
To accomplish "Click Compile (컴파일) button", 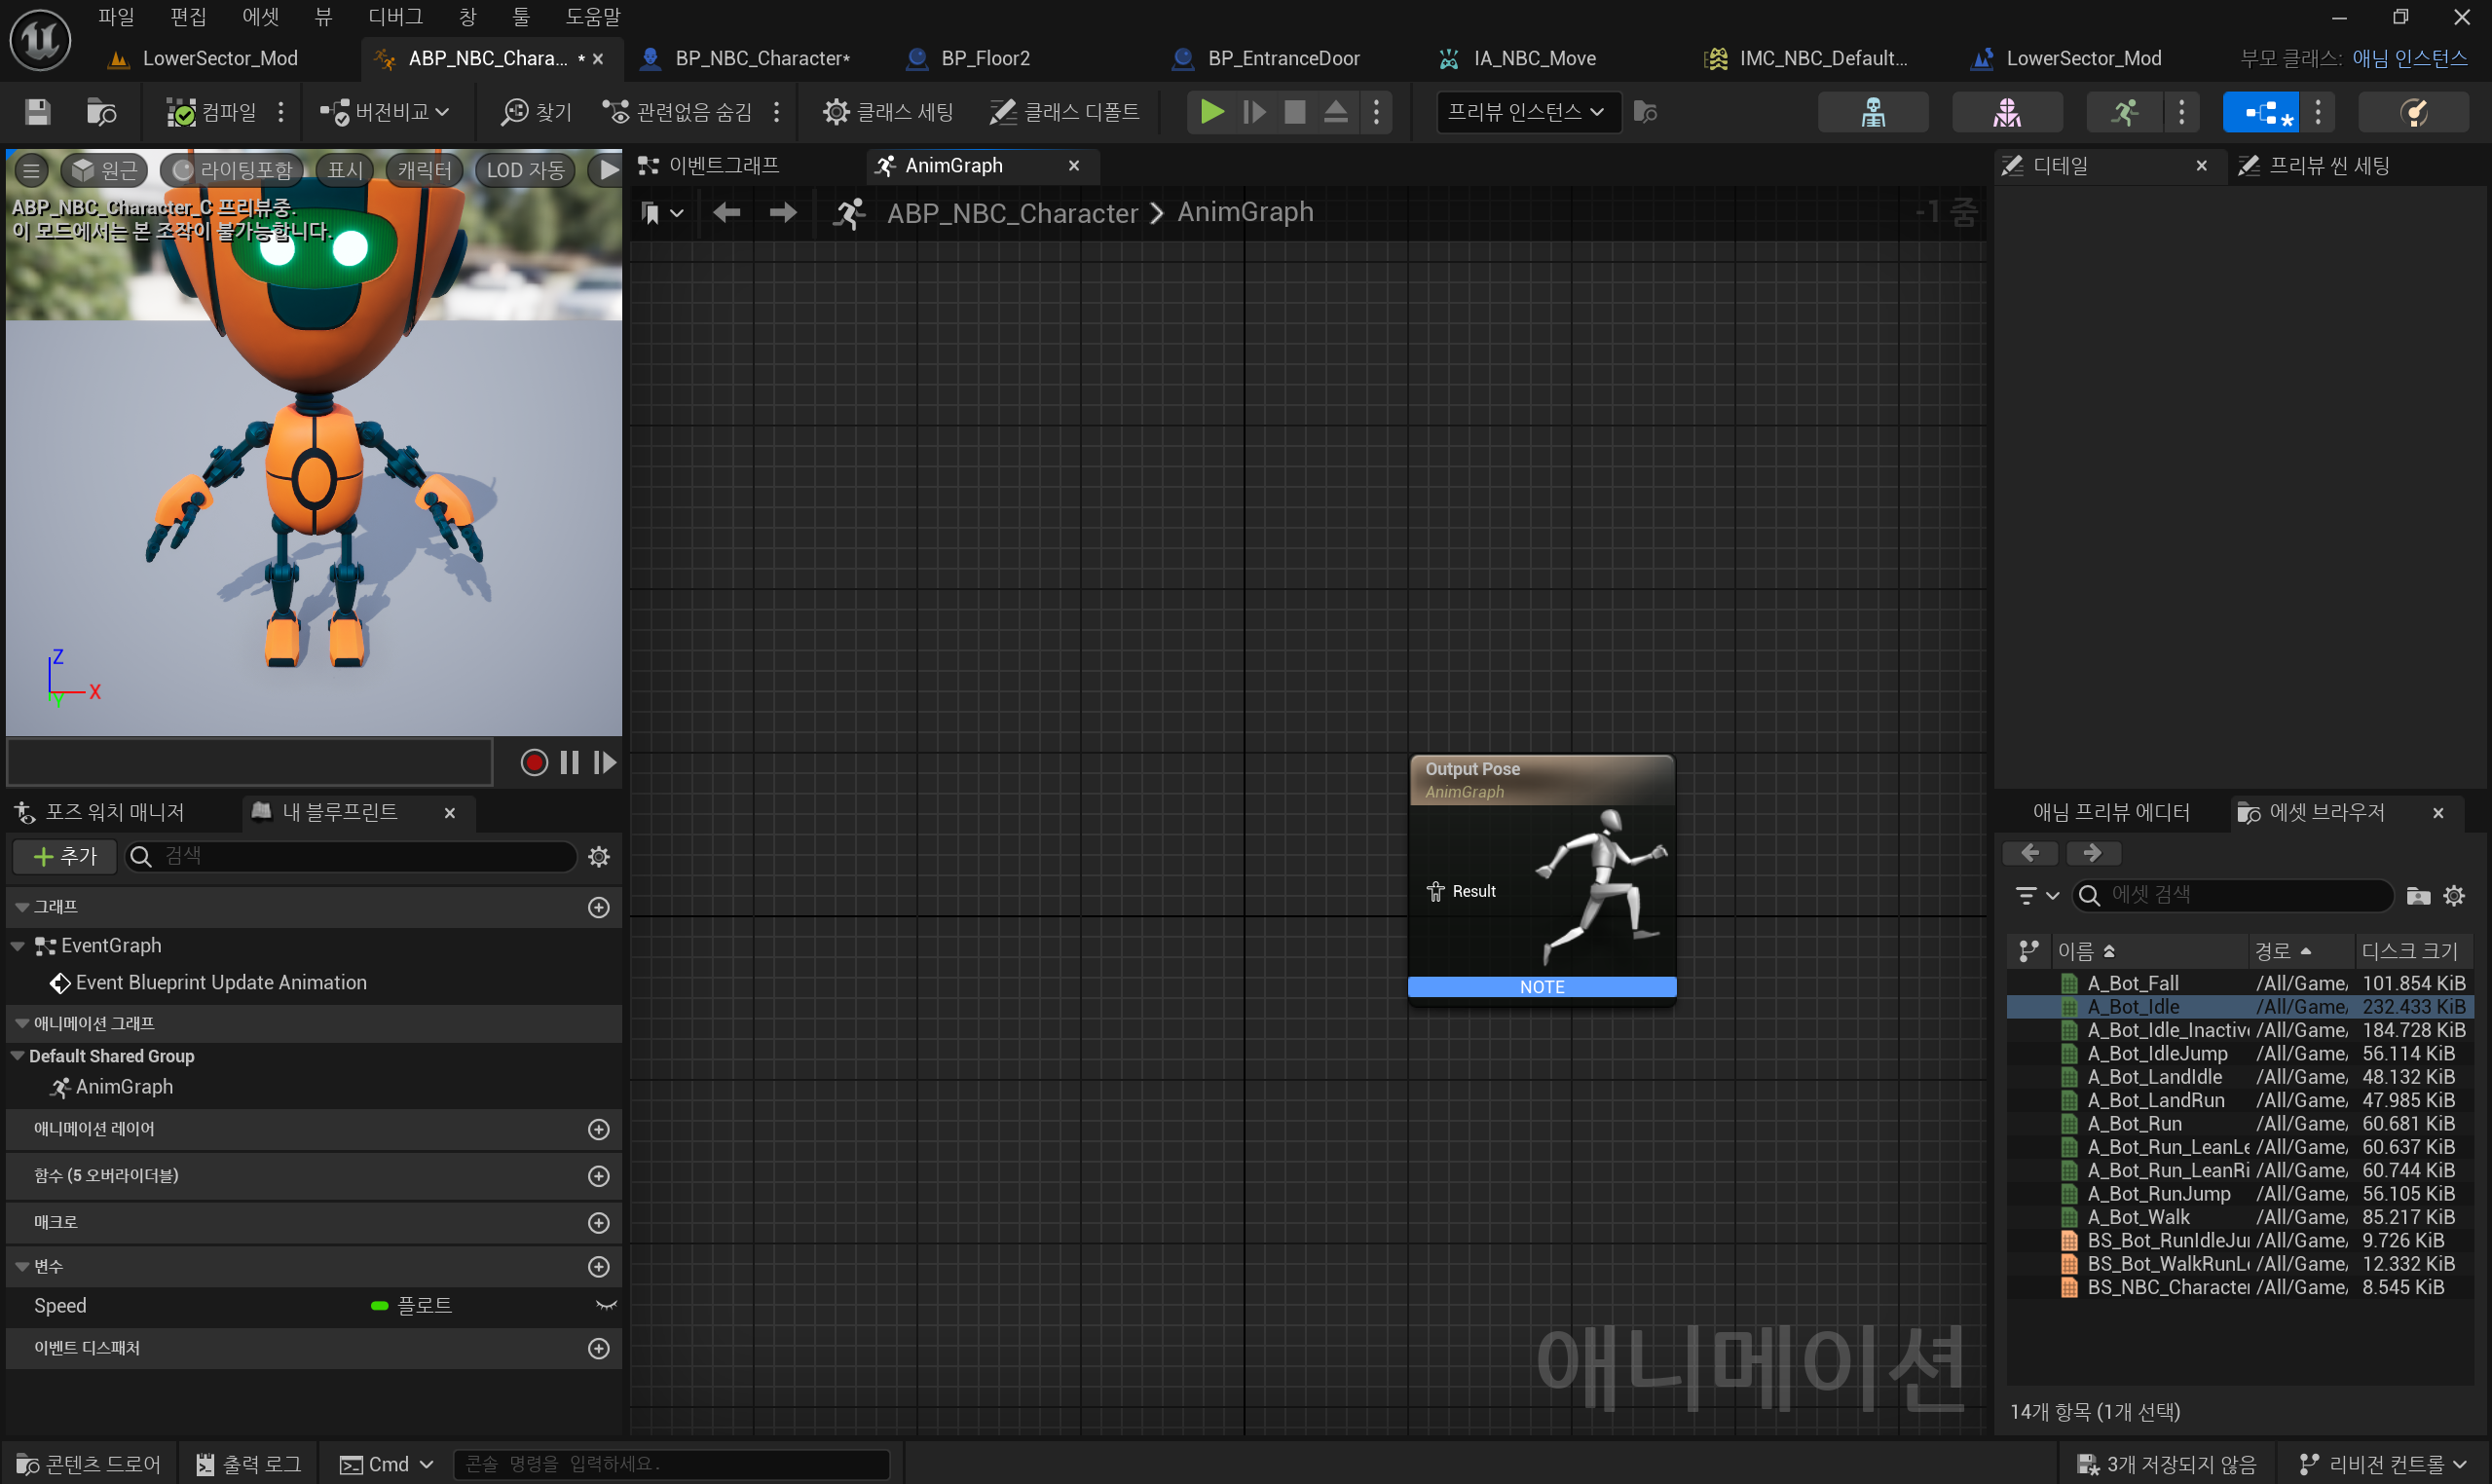I will click(212, 112).
